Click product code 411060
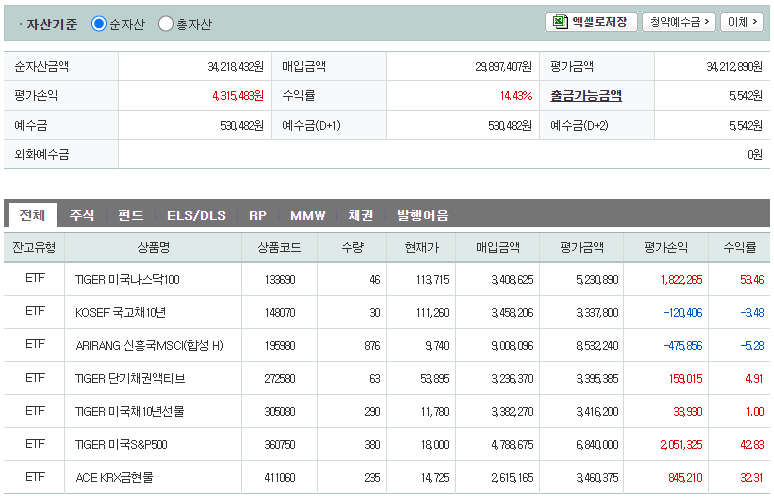774x497 pixels. [x=280, y=478]
